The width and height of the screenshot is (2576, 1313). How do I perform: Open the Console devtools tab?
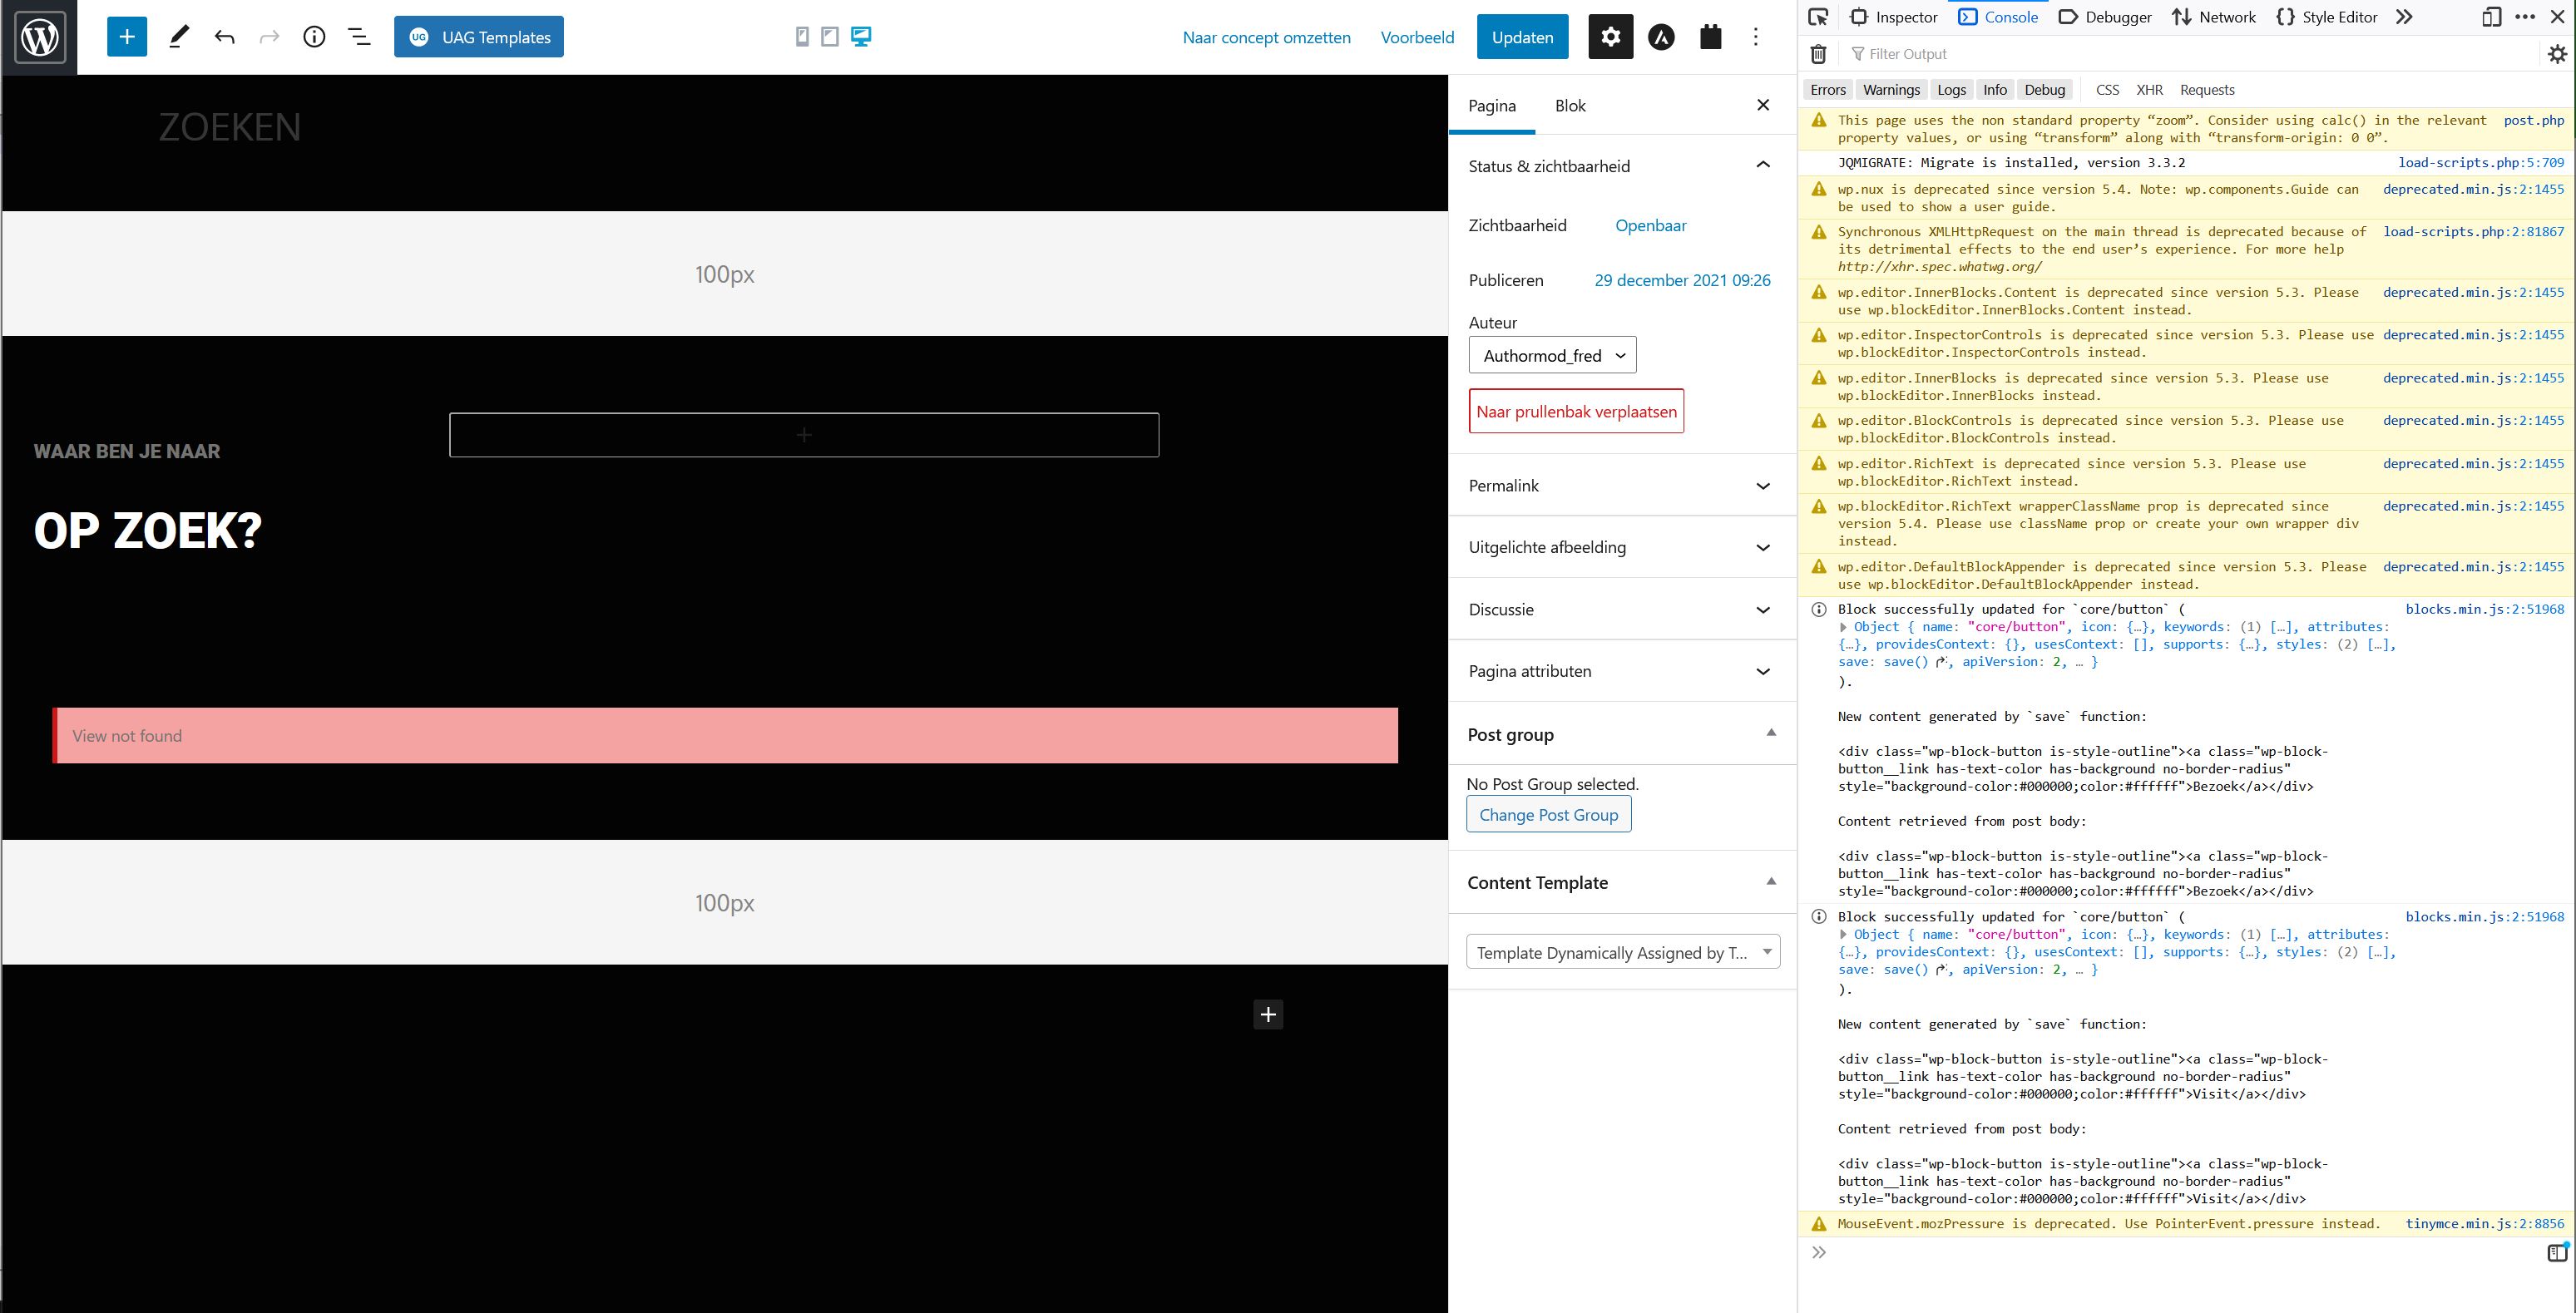pyautogui.click(x=1998, y=17)
